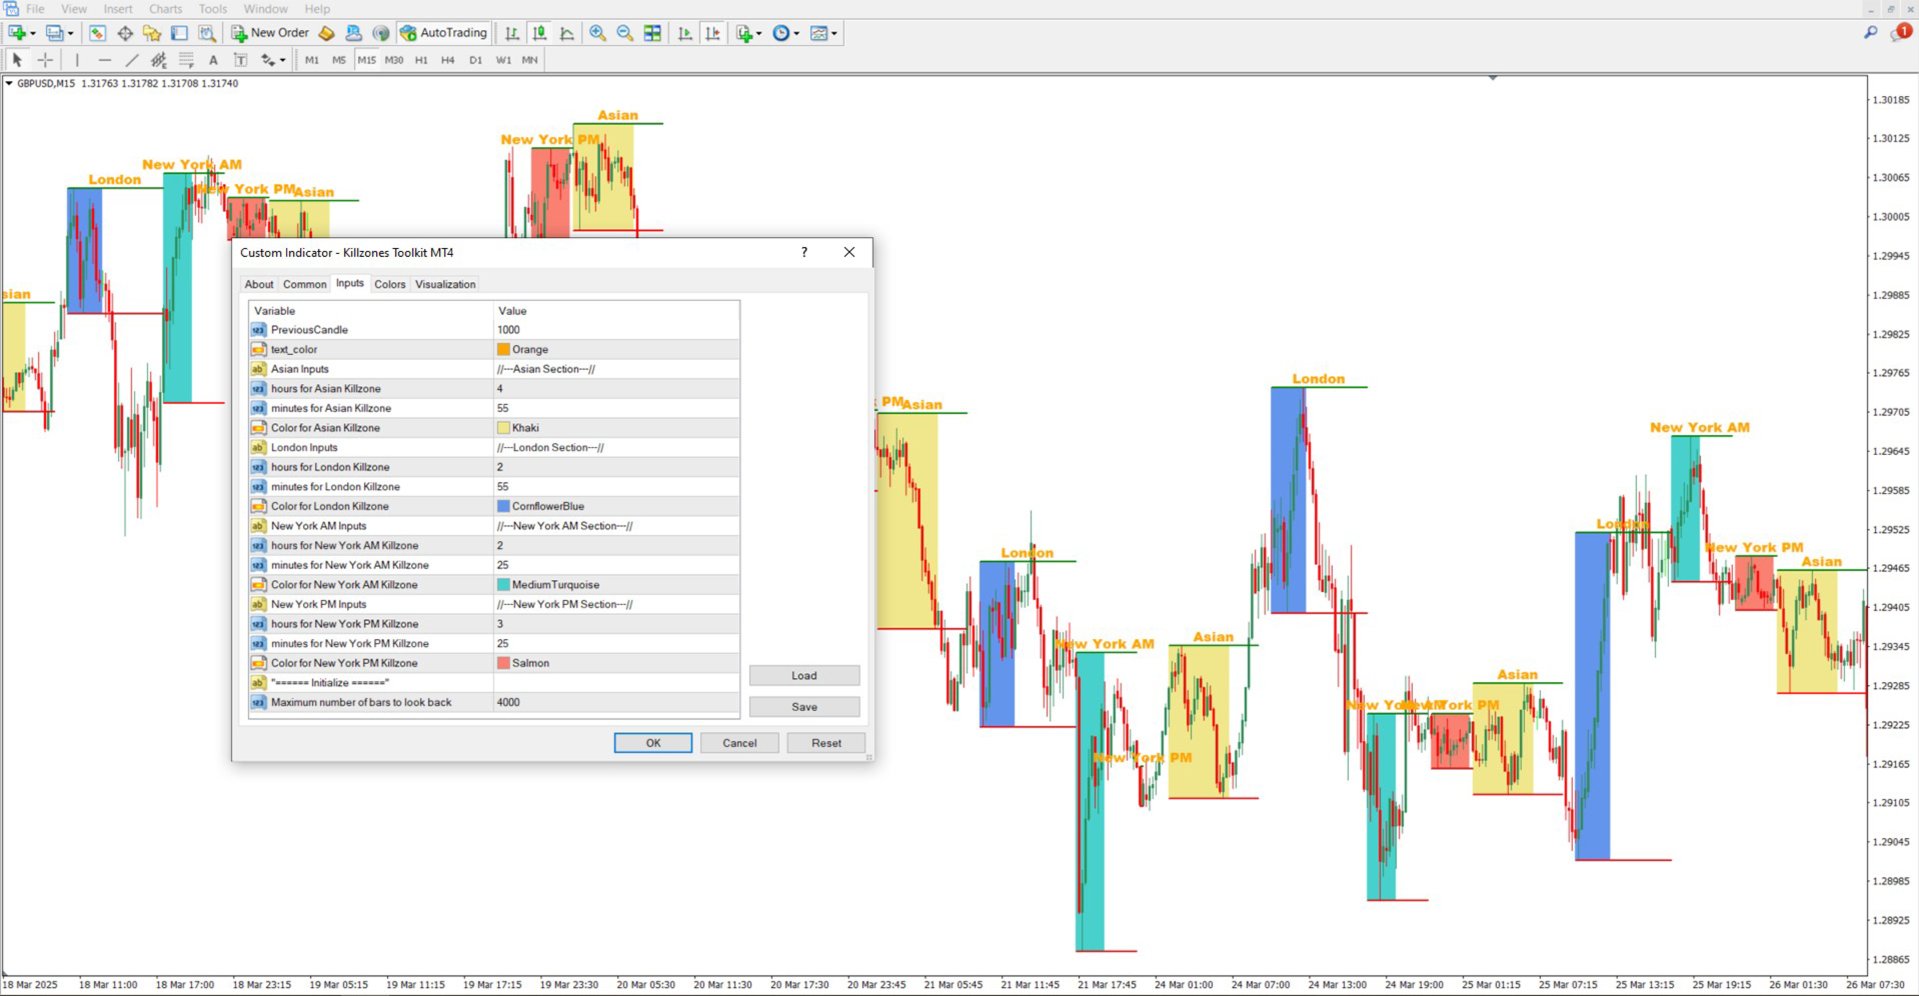This screenshot has width=1919, height=996.
Task: Select the Crosshair tool
Action: [45, 60]
